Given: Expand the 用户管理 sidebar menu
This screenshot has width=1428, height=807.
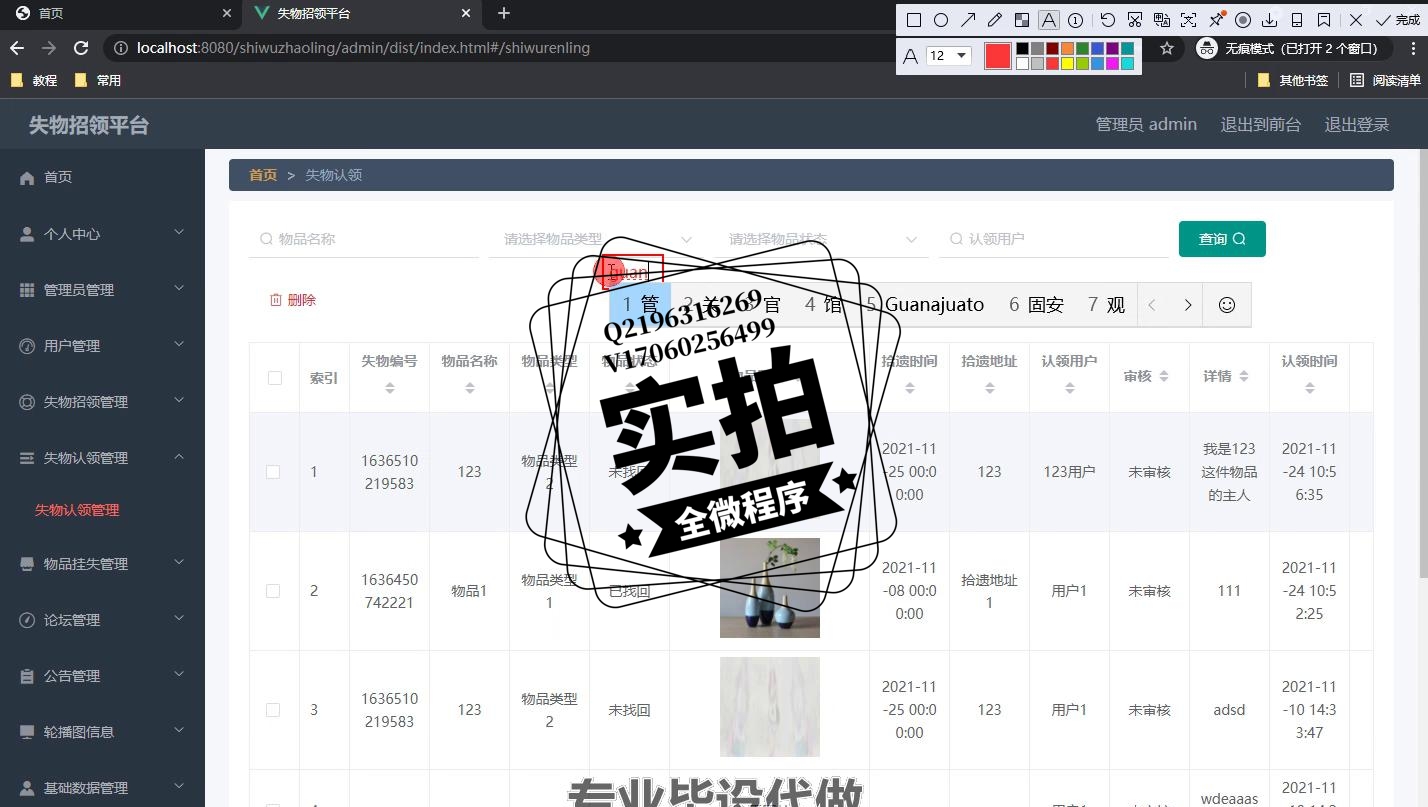Looking at the screenshot, I should point(102,345).
